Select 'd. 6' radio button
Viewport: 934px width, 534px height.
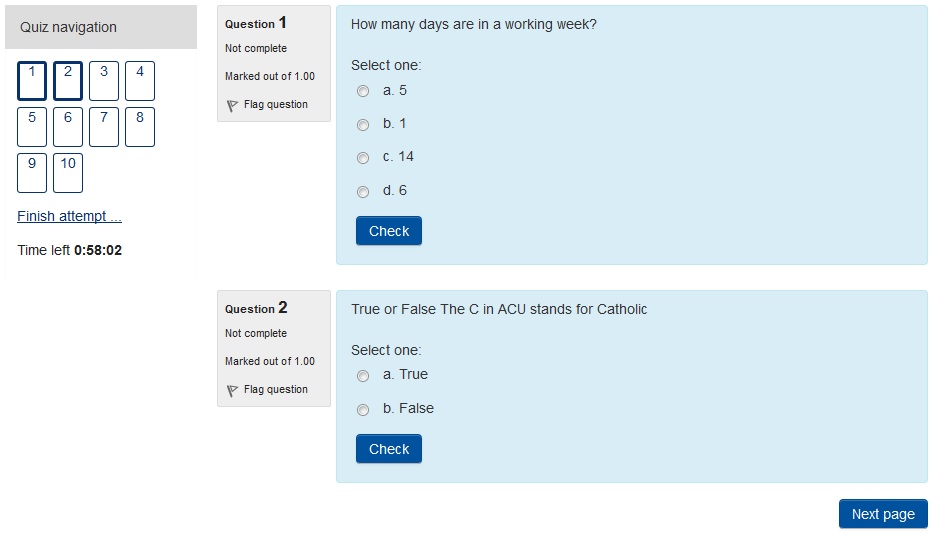[363, 192]
